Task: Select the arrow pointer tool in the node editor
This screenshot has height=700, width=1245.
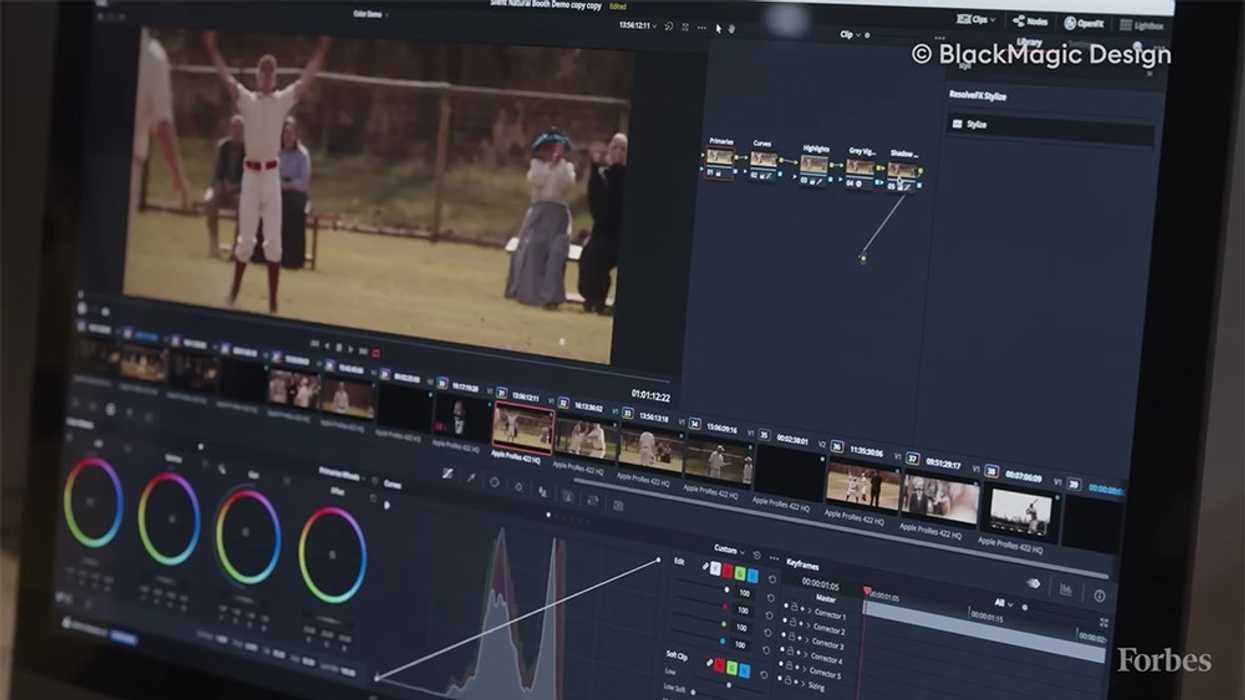Action: [718, 29]
